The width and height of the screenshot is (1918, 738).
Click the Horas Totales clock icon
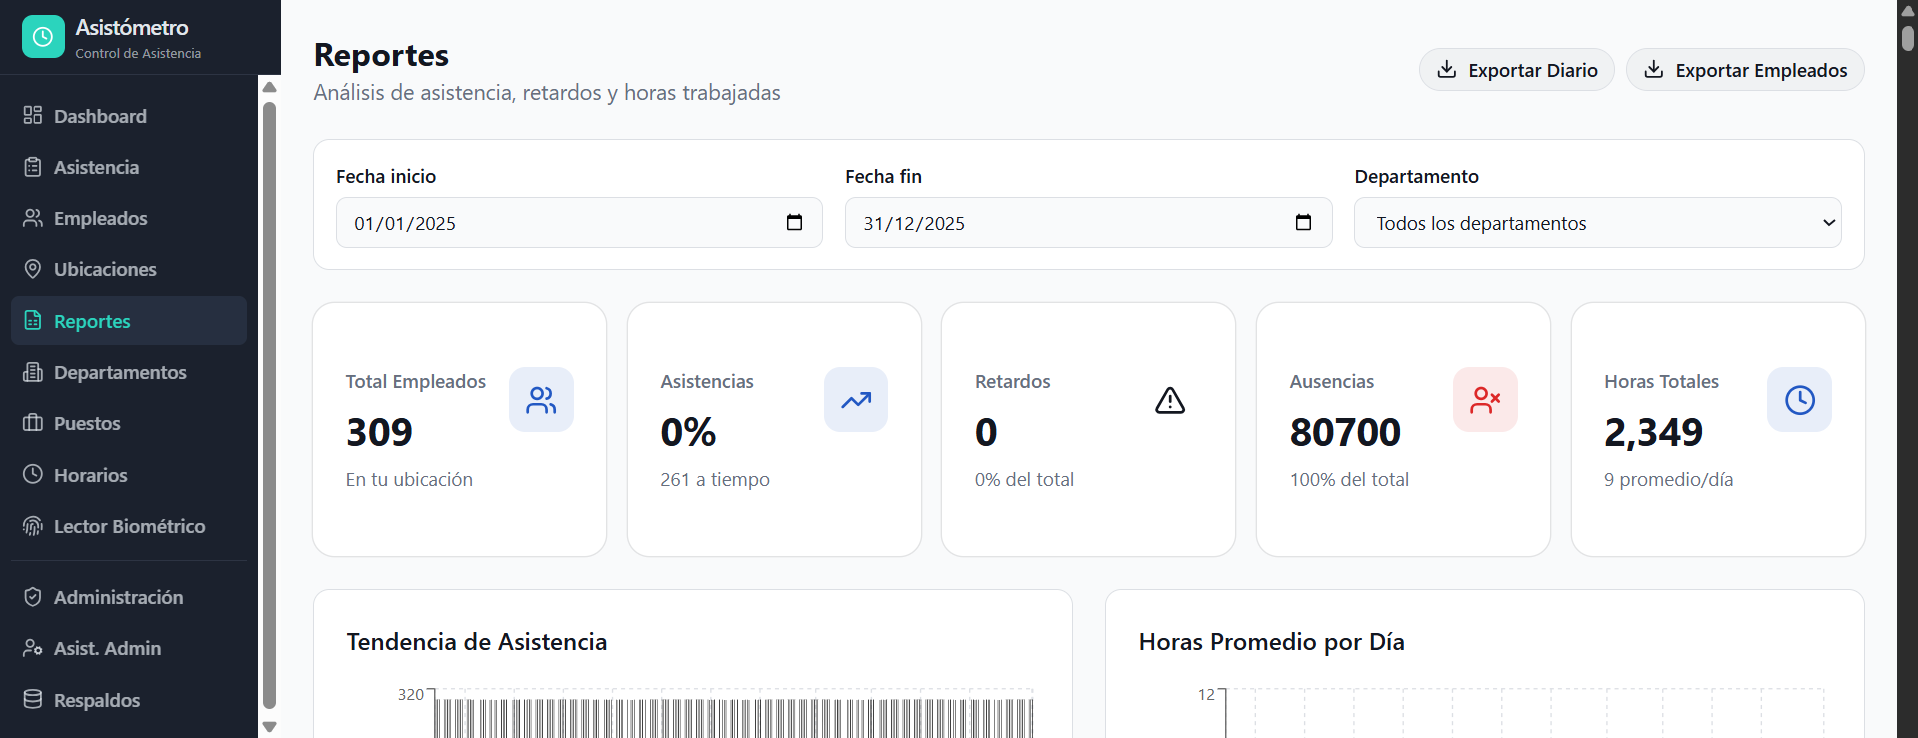click(x=1800, y=400)
